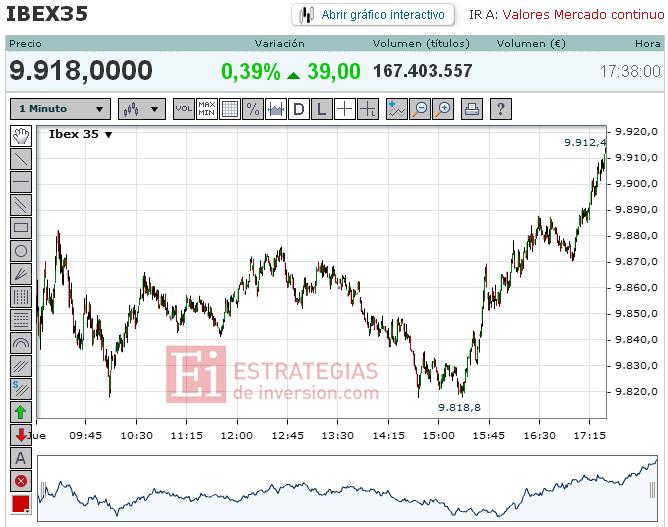The image size is (668, 527).
Task: Toggle the VOL volume display
Action: pos(184,109)
